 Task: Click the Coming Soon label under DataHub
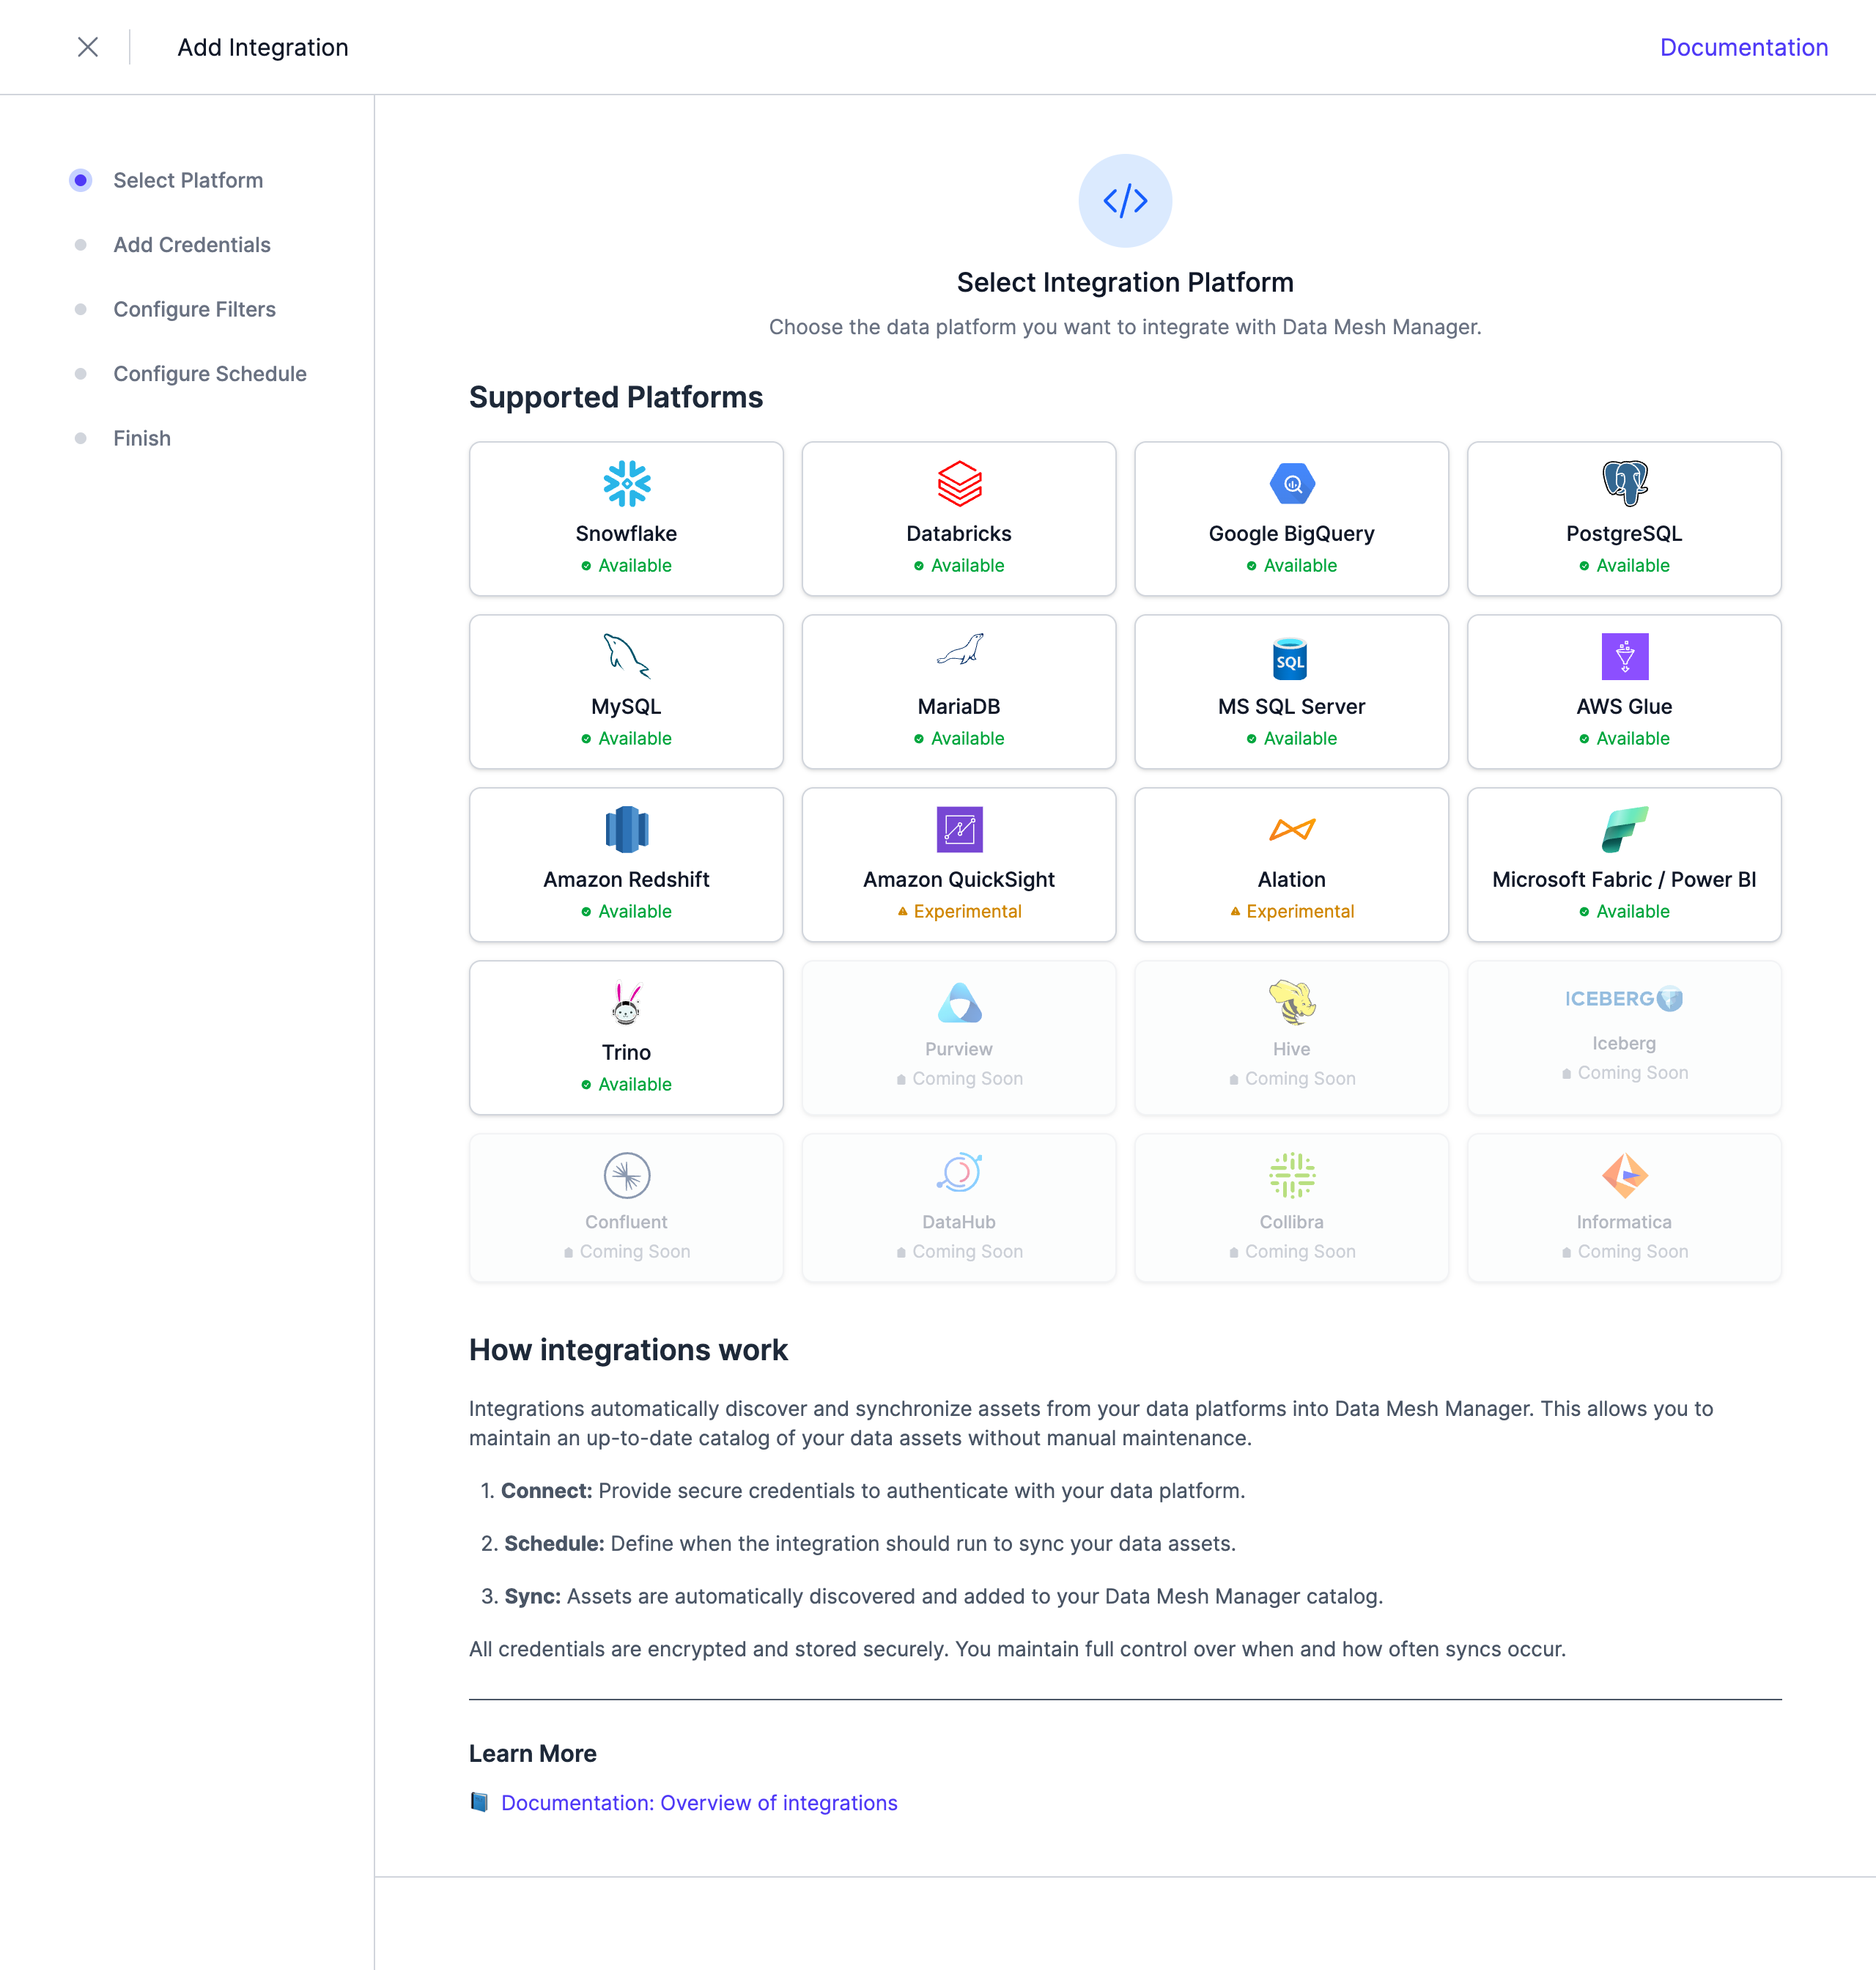pos(959,1251)
